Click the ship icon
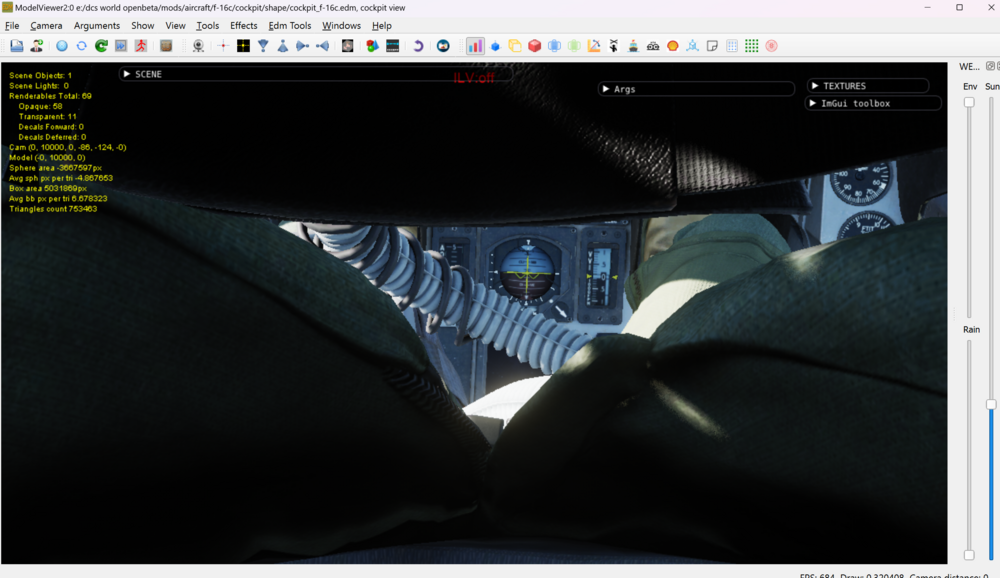The image size is (1000, 578). (633, 46)
